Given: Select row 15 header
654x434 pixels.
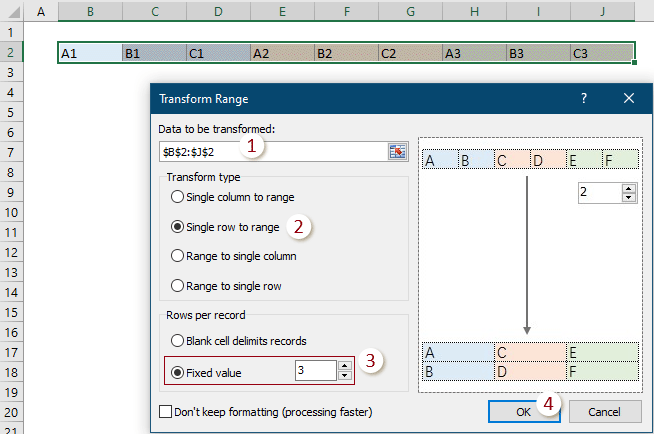Looking at the screenshot, I should click(11, 313).
